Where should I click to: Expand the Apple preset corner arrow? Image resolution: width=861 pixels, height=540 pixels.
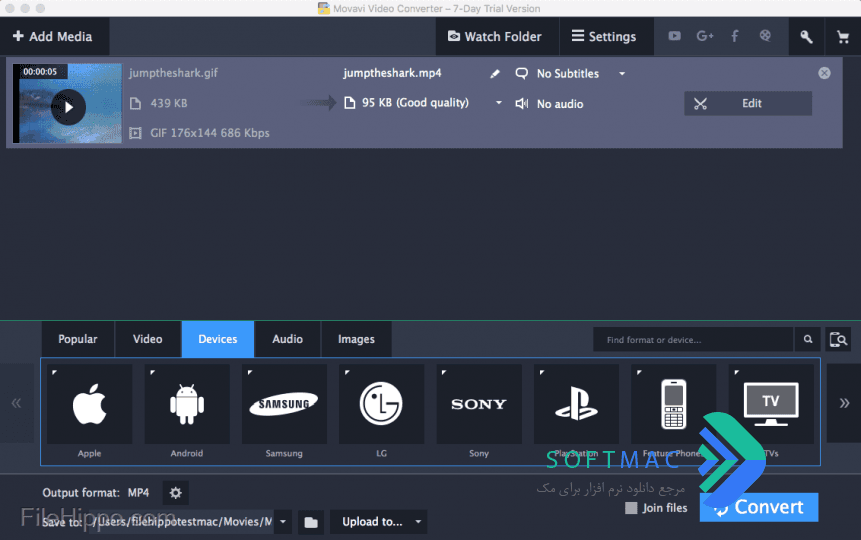pyautogui.click(x=54, y=372)
